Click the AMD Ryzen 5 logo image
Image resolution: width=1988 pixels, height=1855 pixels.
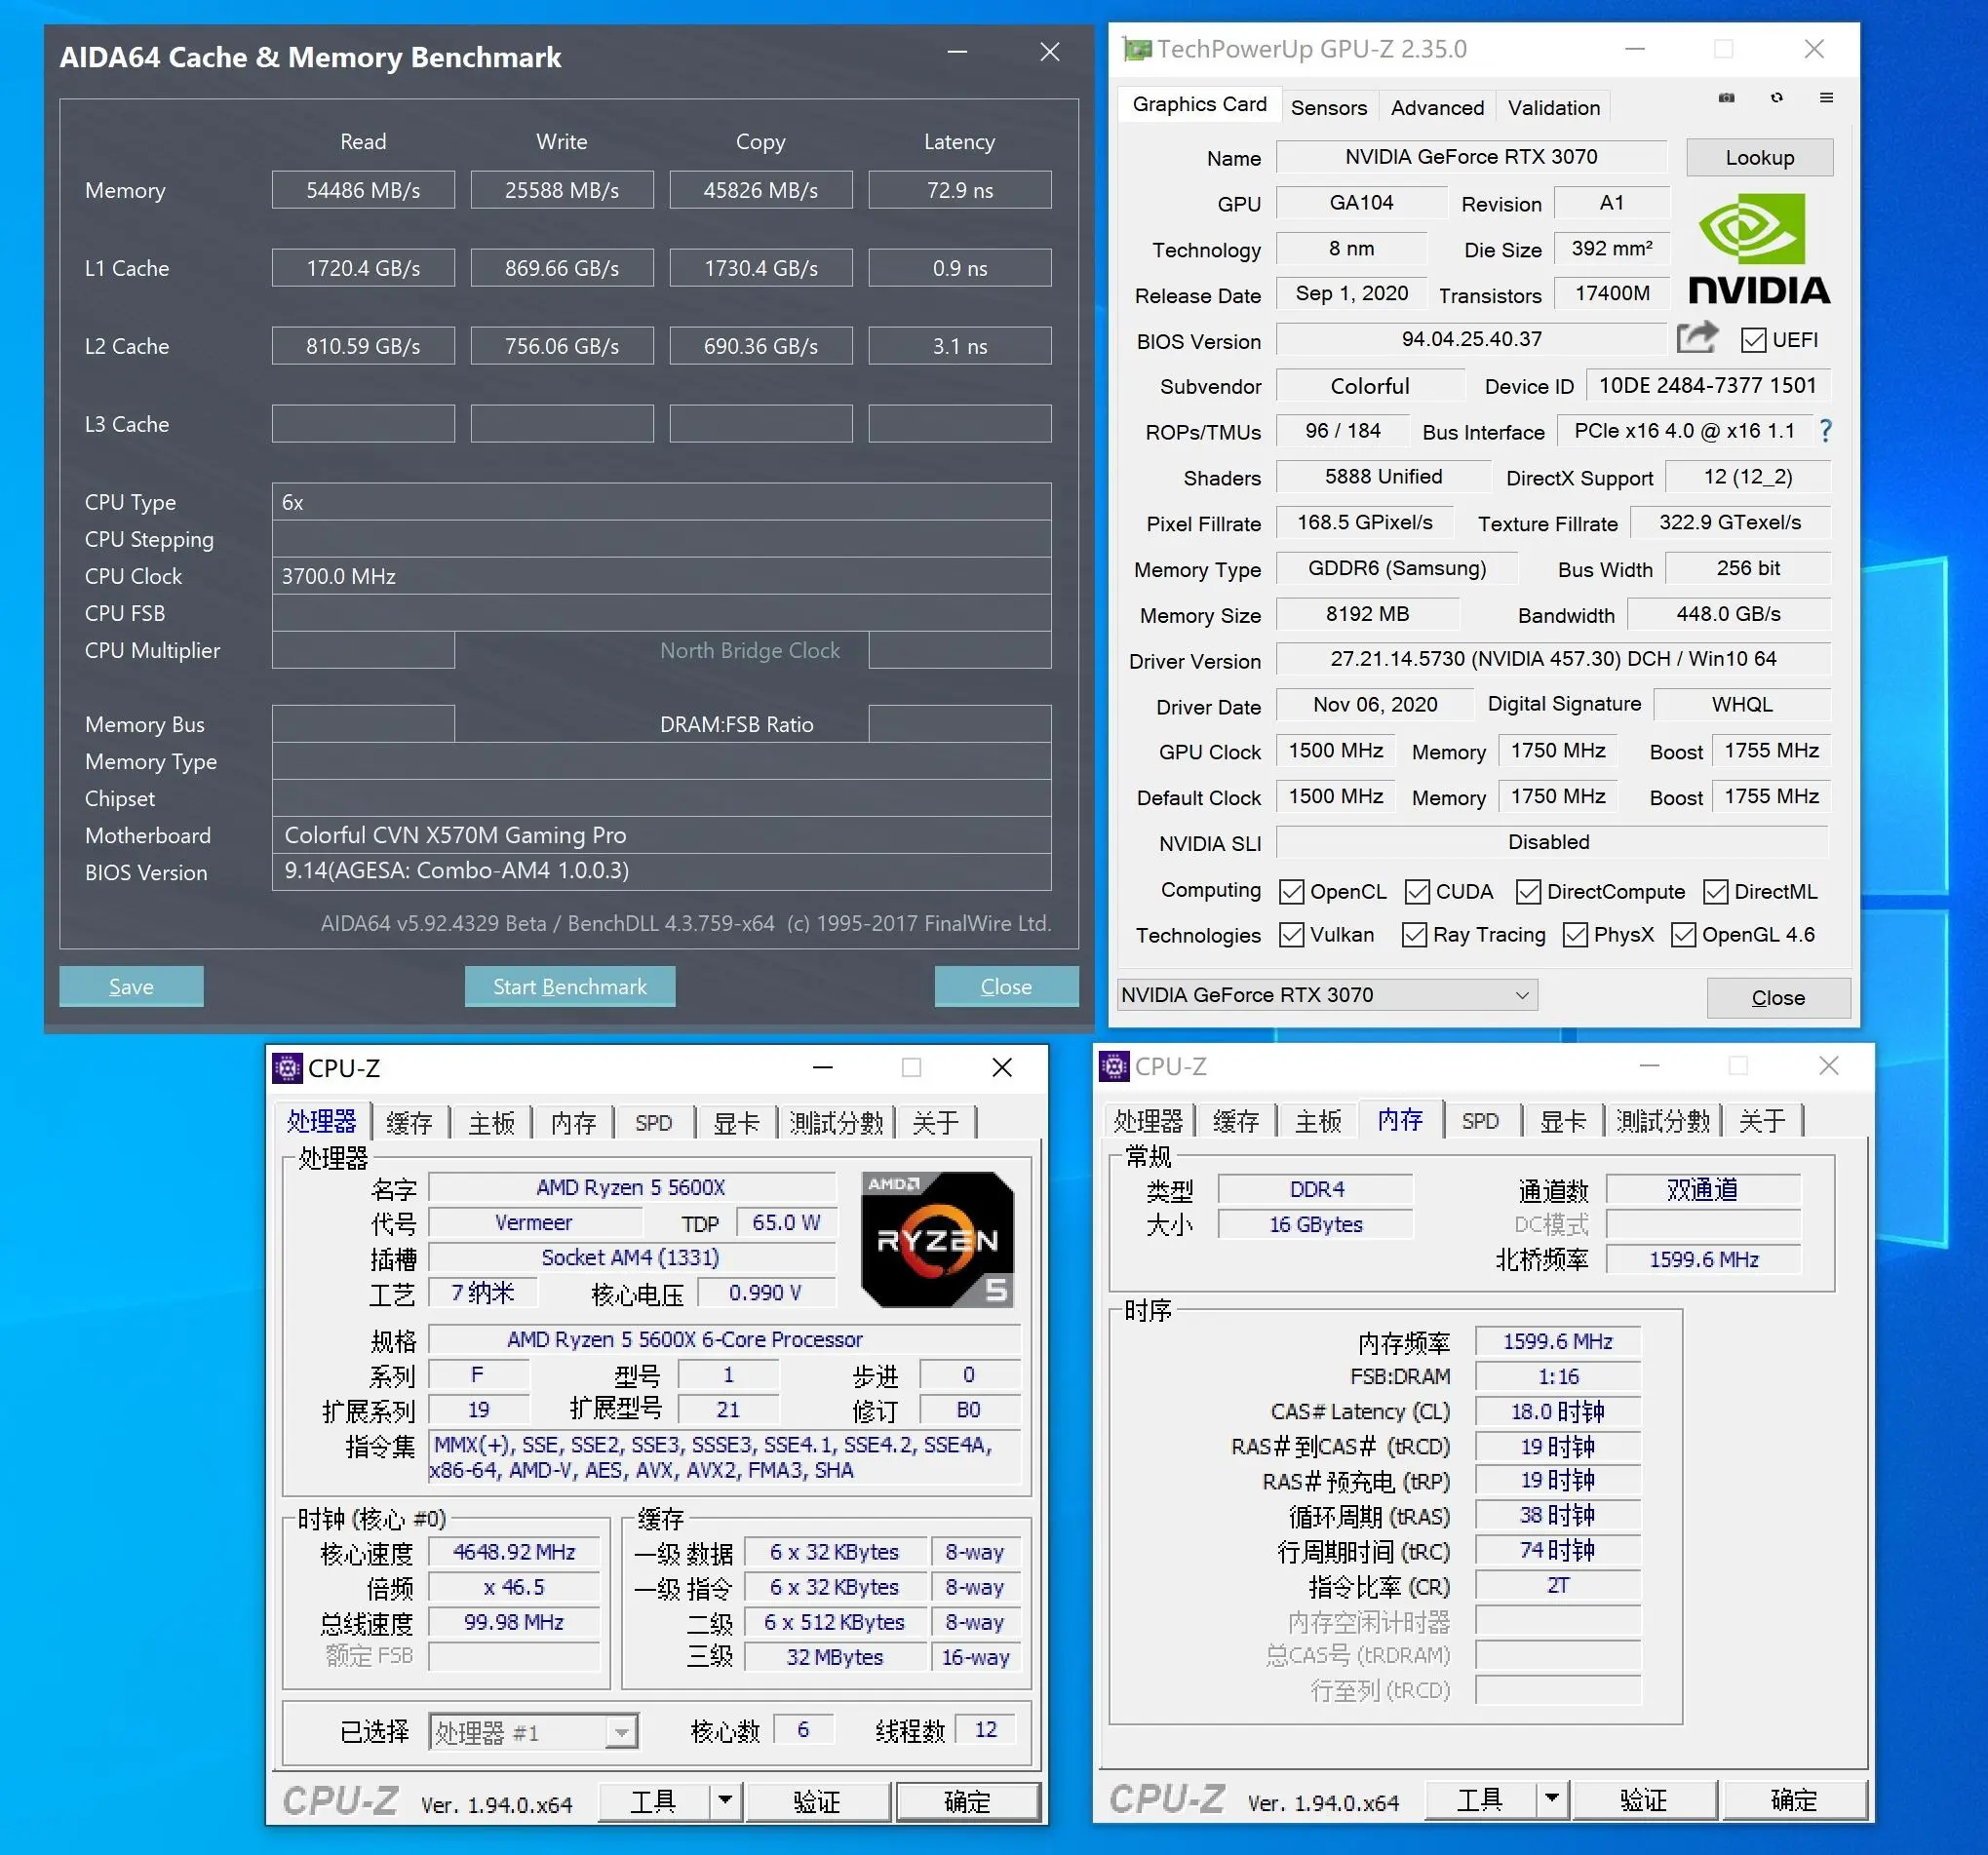point(937,1240)
